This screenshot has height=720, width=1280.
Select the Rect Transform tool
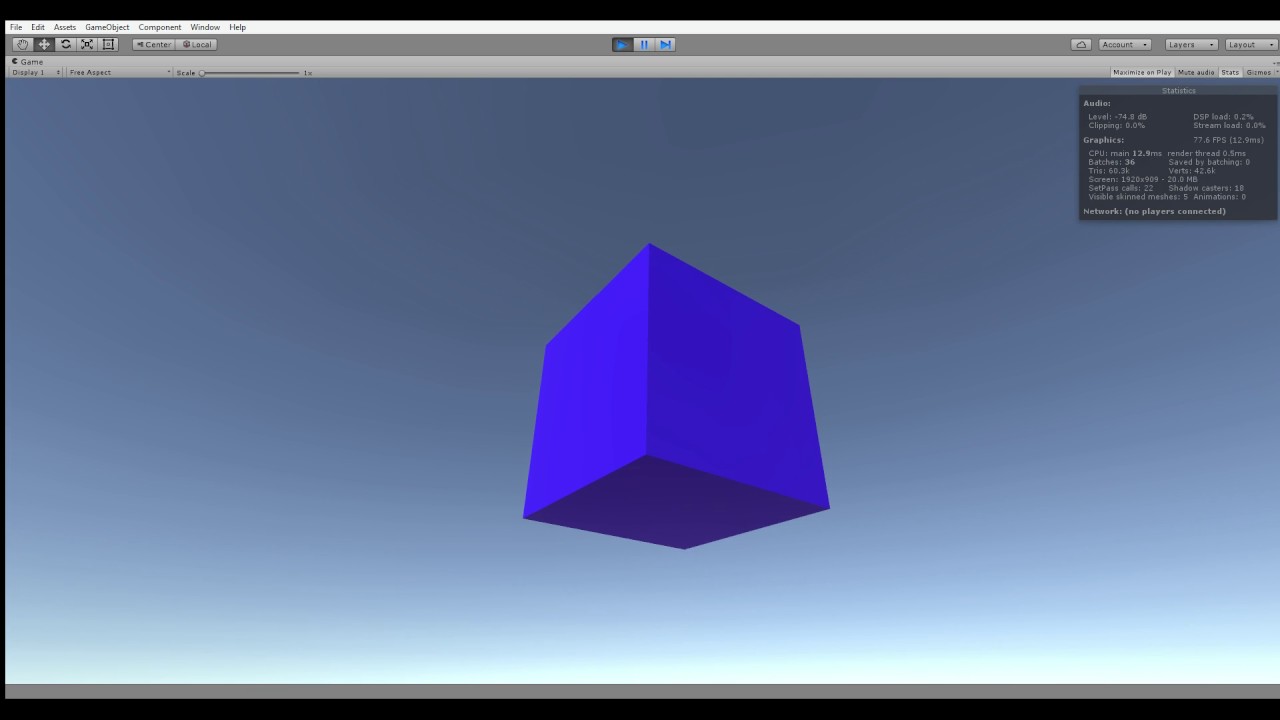tap(109, 44)
